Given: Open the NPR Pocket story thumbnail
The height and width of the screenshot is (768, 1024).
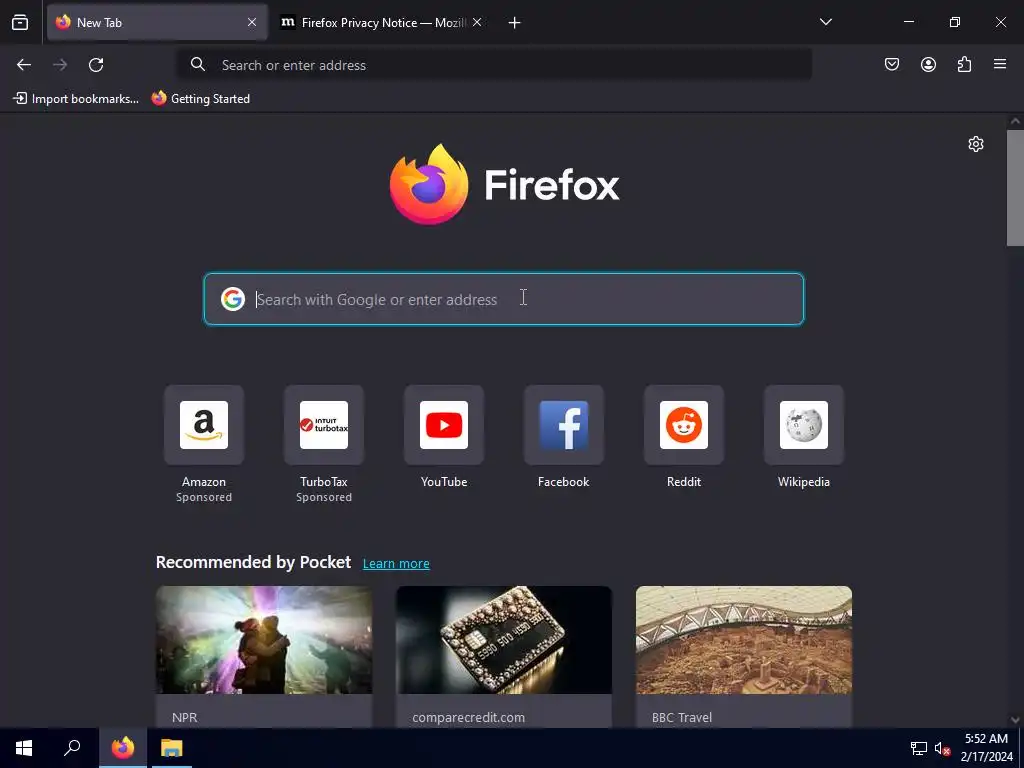Looking at the screenshot, I should pyautogui.click(x=264, y=640).
